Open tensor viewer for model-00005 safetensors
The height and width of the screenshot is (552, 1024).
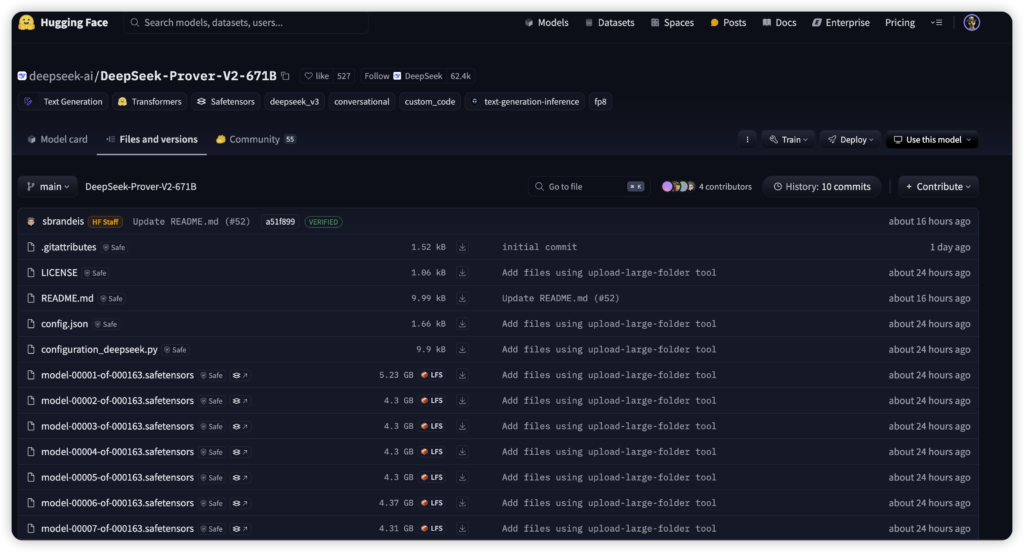[240, 478]
